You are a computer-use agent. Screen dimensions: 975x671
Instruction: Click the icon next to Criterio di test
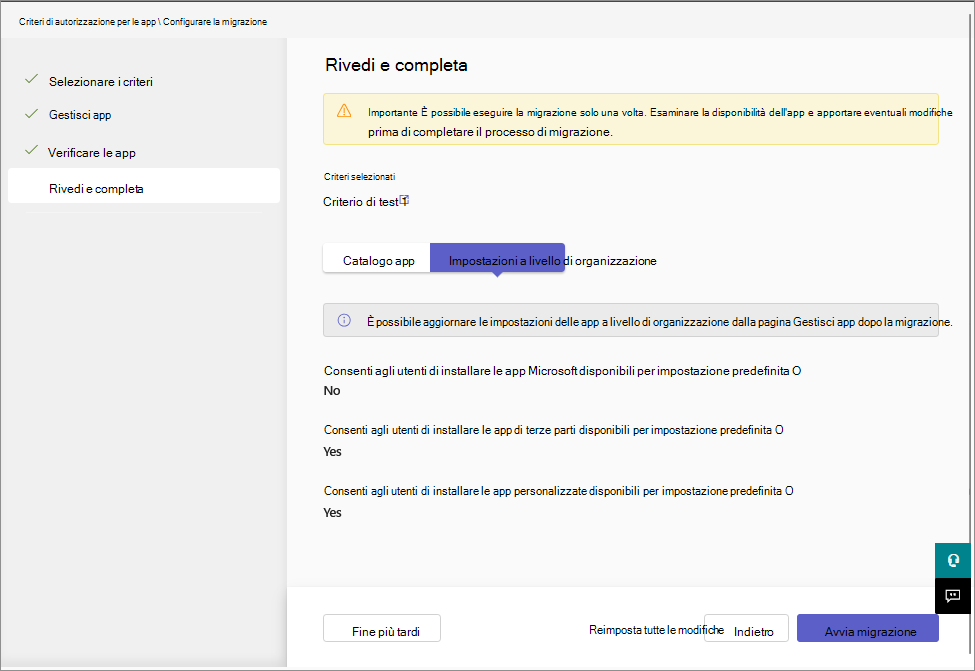tap(404, 200)
